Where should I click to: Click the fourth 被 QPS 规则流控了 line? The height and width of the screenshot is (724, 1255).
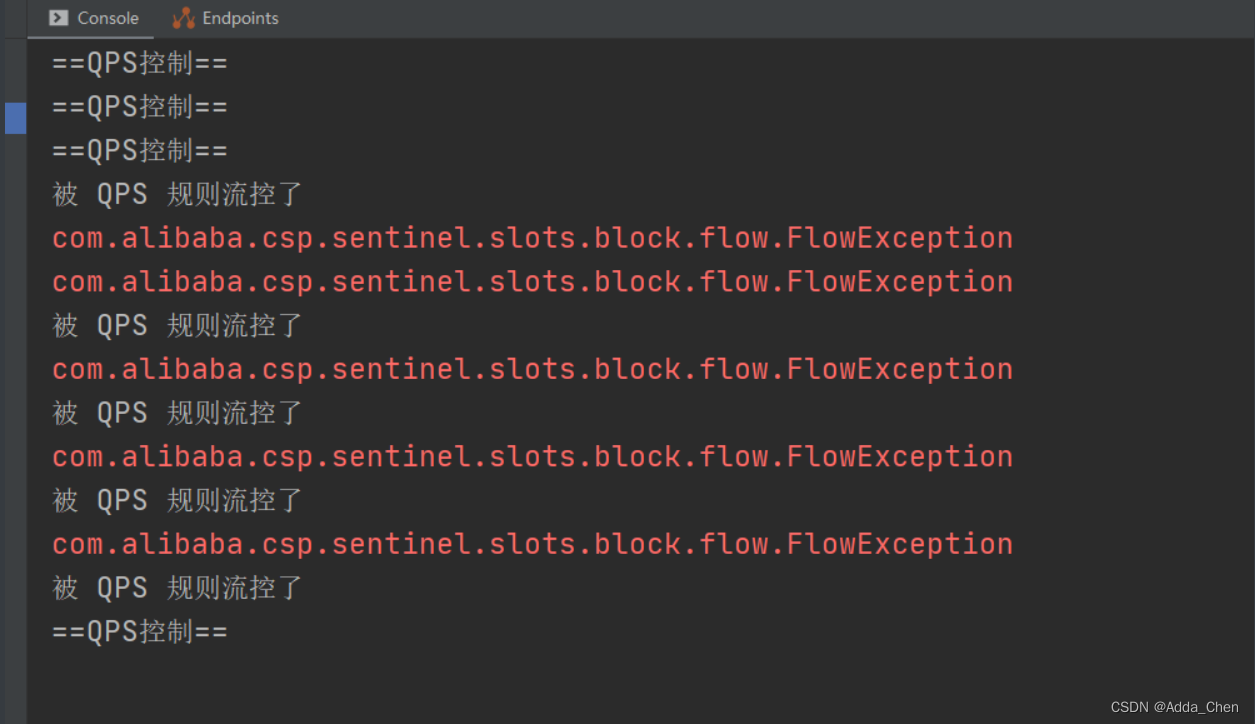pyautogui.click(x=177, y=500)
